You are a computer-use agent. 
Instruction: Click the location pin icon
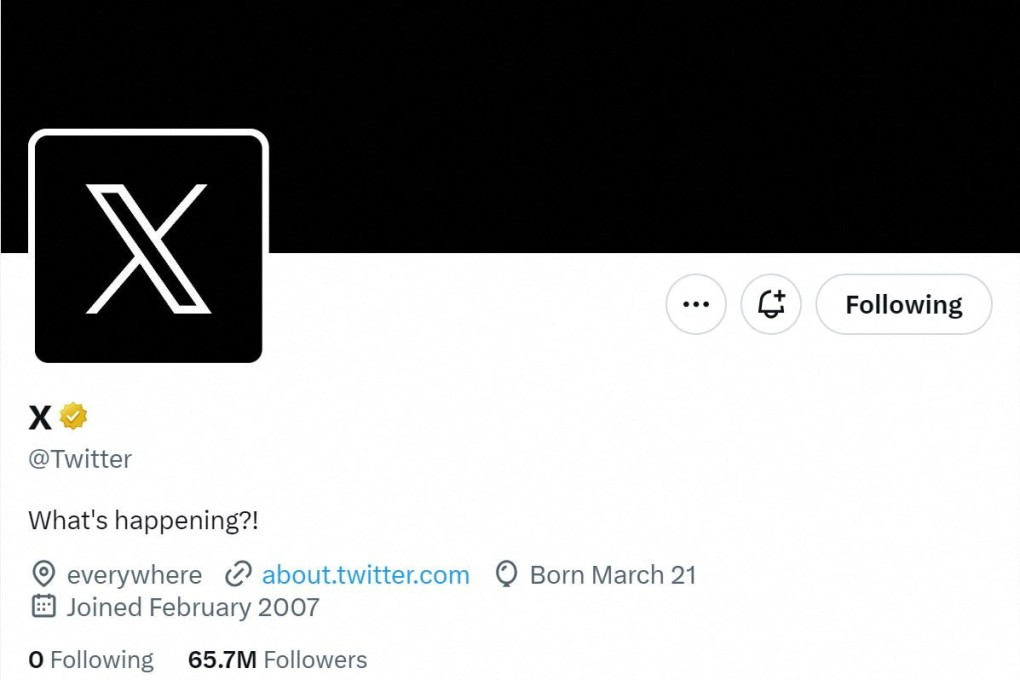tap(42, 574)
